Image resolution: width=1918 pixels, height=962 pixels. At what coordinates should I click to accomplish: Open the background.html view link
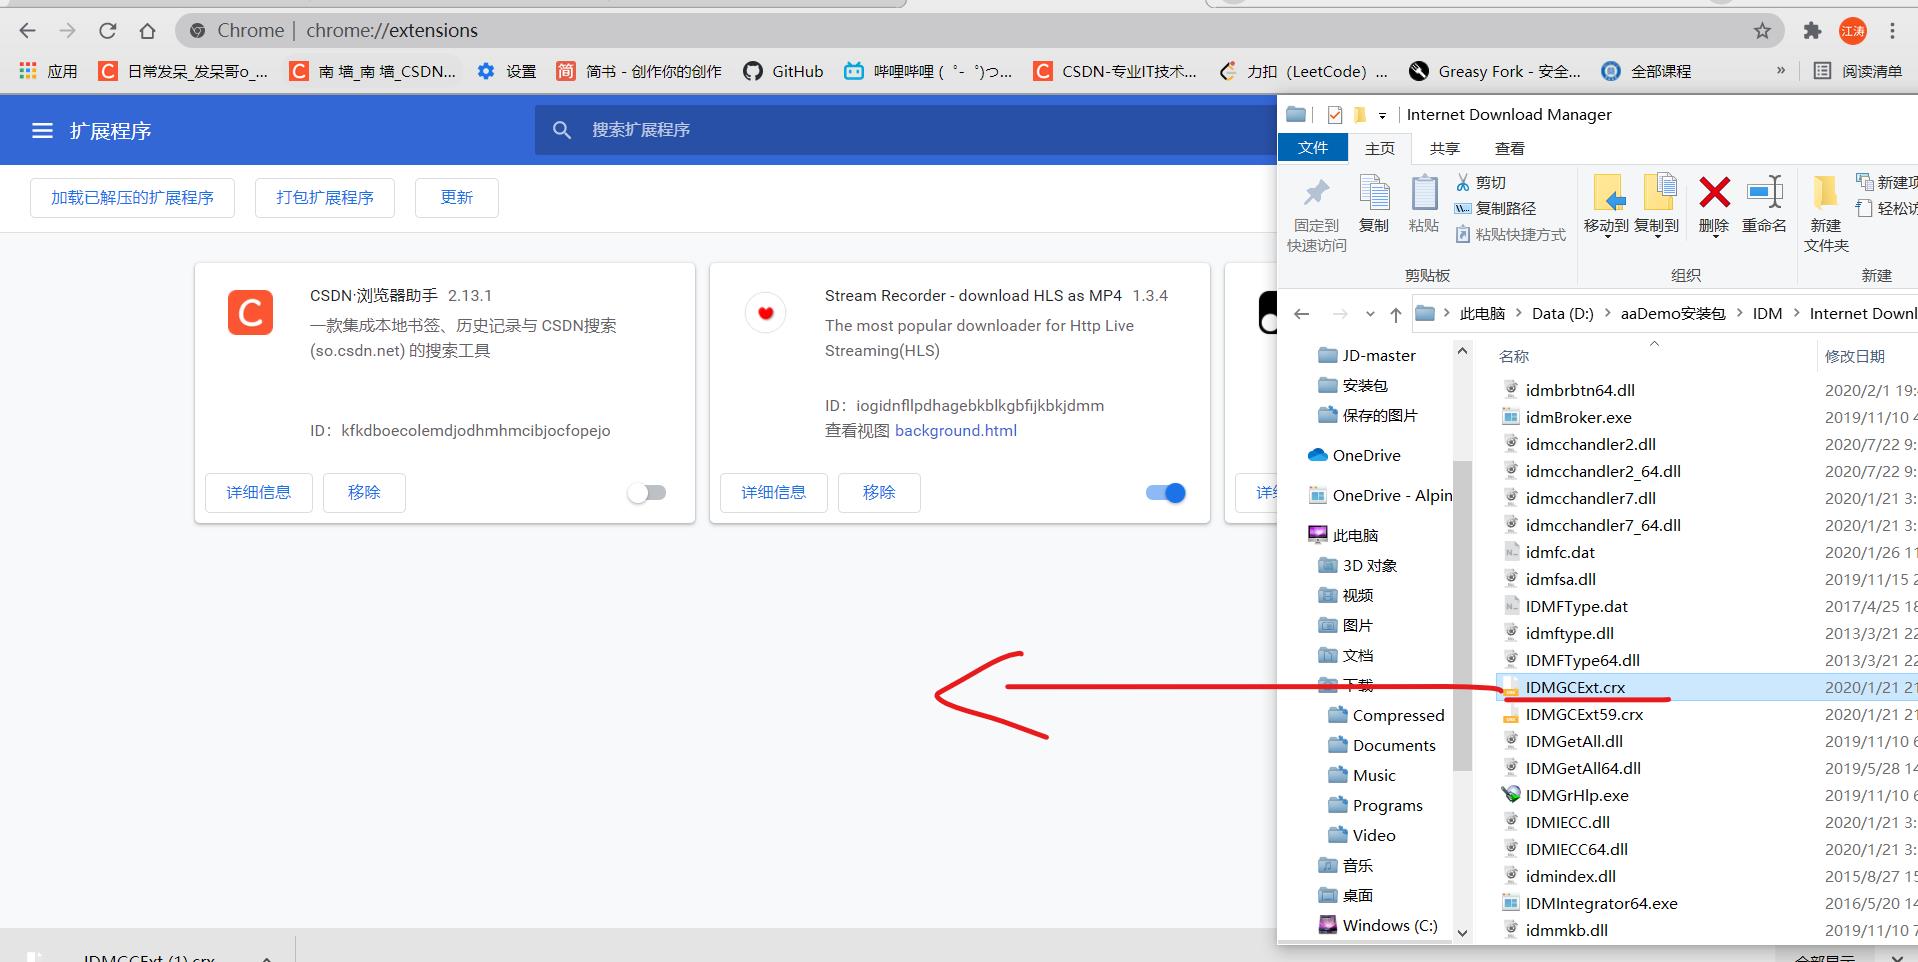tap(956, 431)
